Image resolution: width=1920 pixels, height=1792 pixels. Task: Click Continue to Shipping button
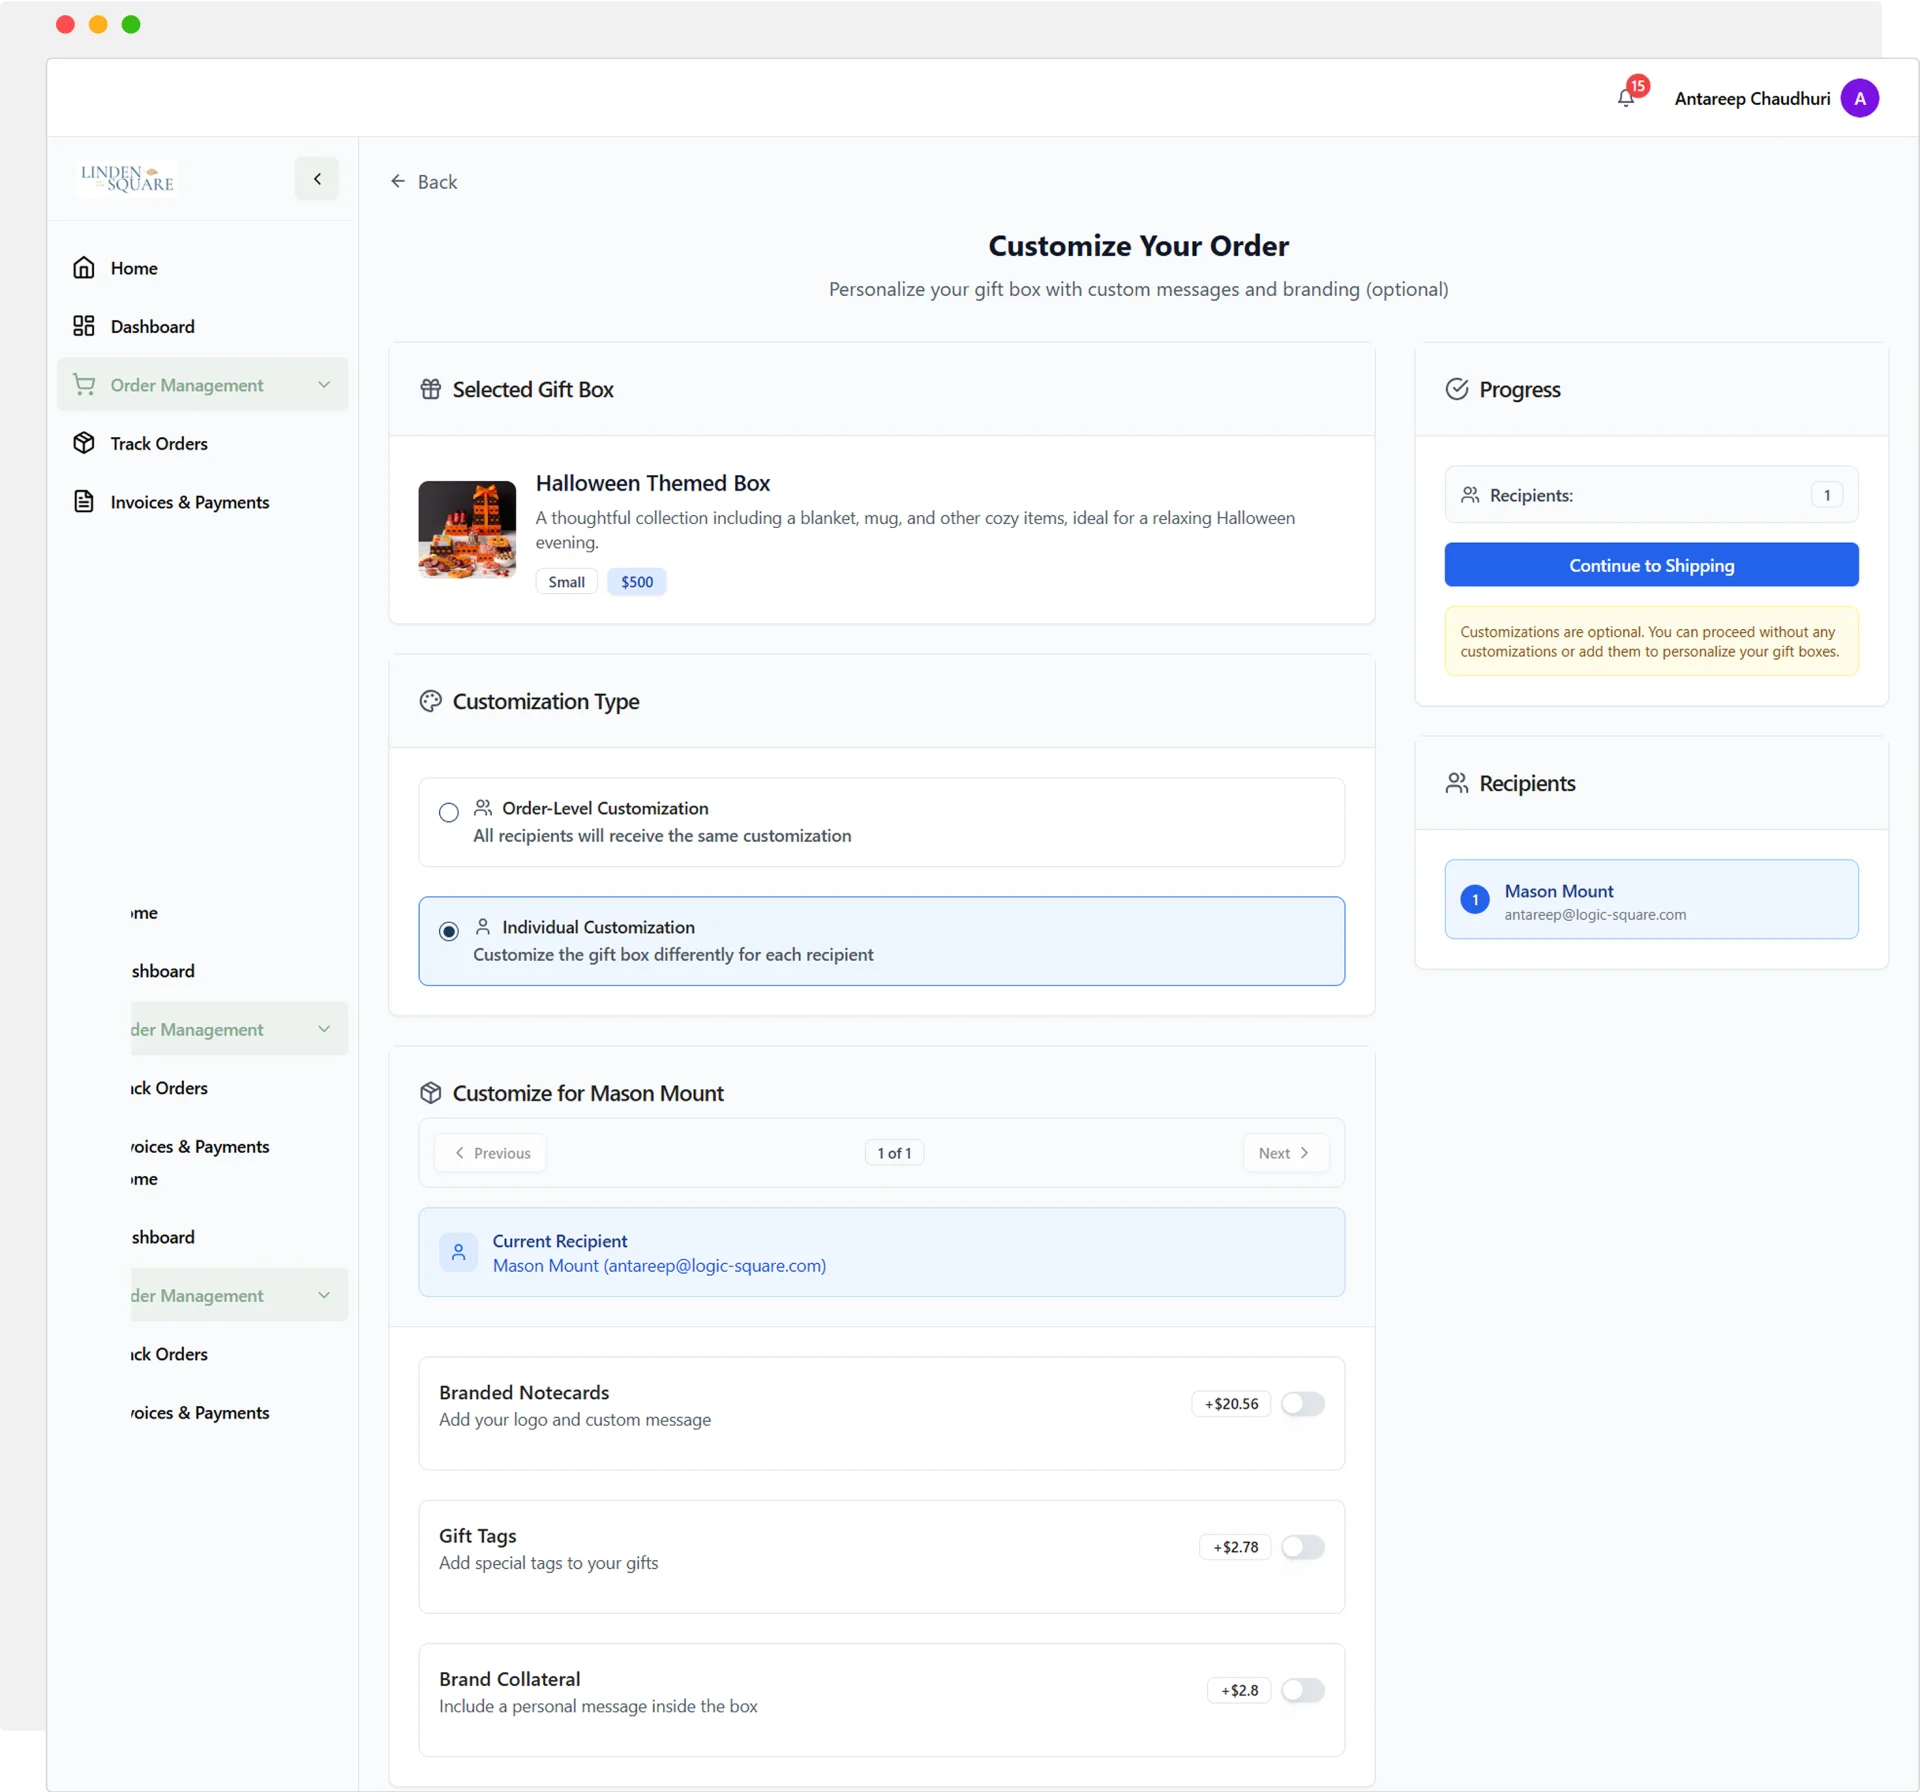tap(1651, 565)
